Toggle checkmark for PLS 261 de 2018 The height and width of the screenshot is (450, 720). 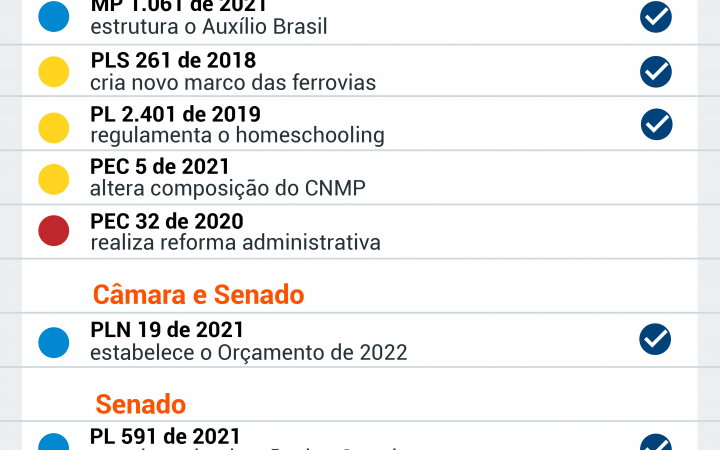click(x=656, y=70)
